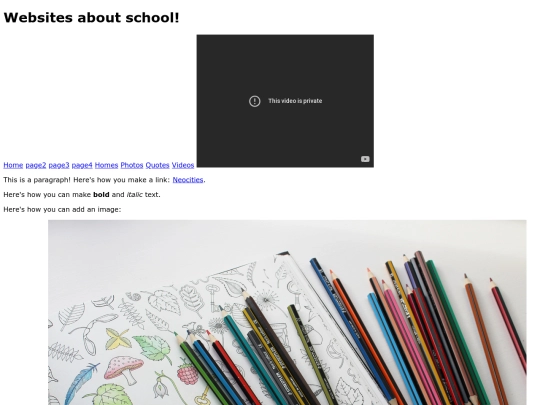The image size is (540, 405).
Task: Click the red raspberry drawing in the image
Action: (188, 374)
